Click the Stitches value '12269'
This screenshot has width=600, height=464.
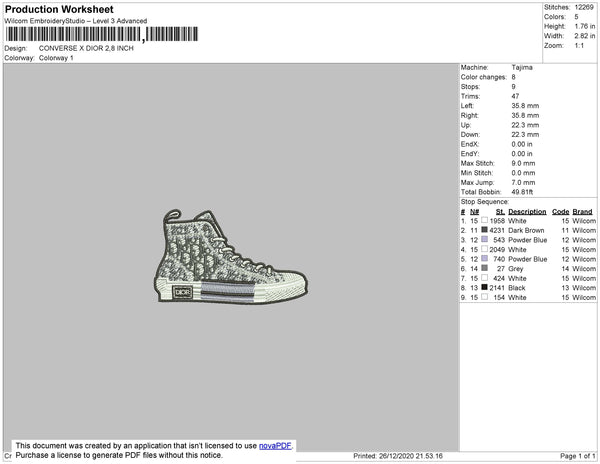pyautogui.click(x=584, y=7)
